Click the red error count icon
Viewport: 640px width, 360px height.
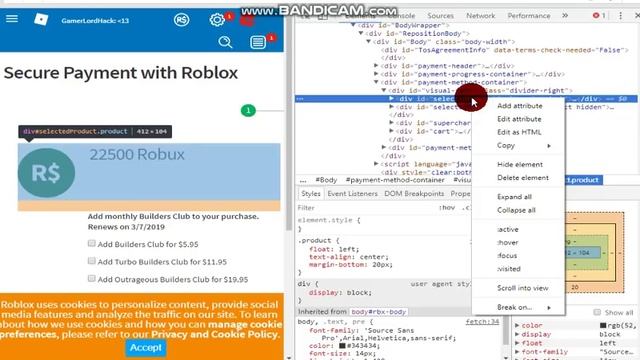click(596, 16)
